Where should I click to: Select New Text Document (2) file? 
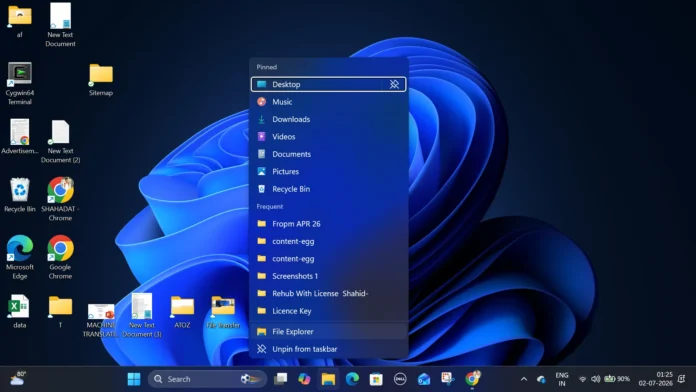point(60,141)
